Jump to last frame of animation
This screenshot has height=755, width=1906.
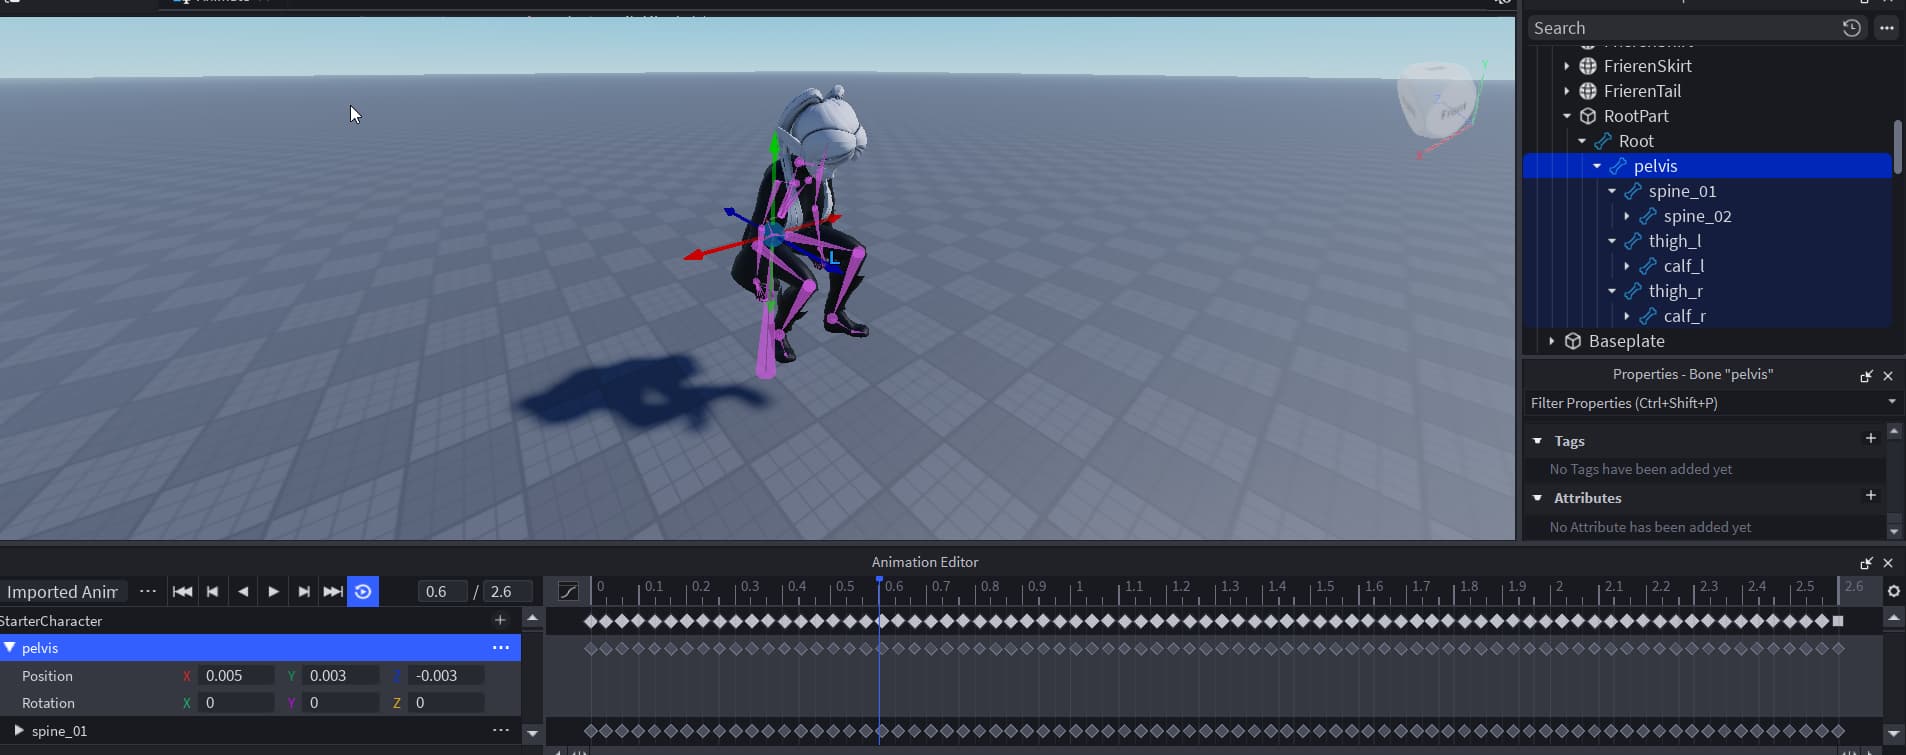[333, 592]
